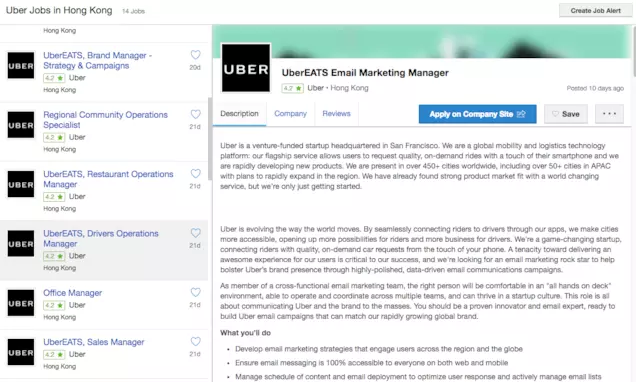
Task: Open Regional Community Operations Specialist job
Action: coord(105,120)
